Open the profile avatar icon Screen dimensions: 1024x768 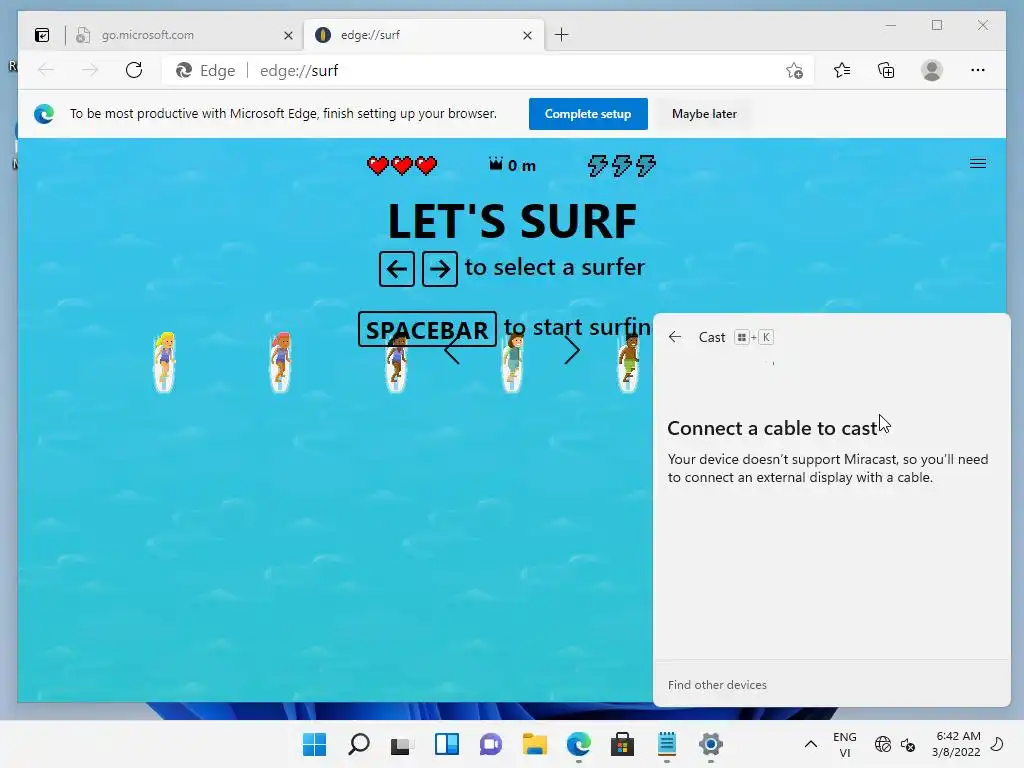click(932, 70)
